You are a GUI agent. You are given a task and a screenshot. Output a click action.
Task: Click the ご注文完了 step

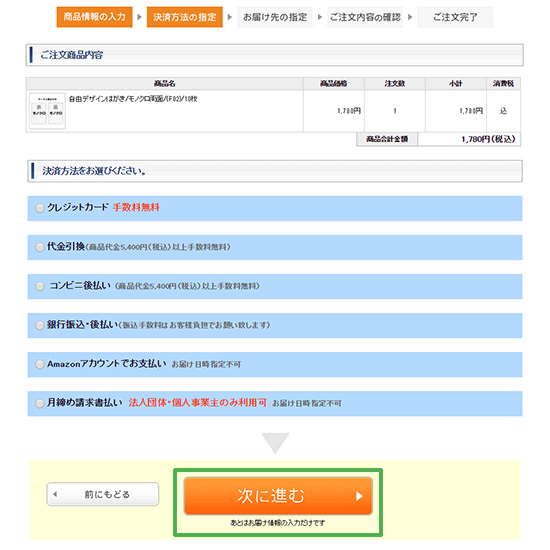tap(455, 17)
